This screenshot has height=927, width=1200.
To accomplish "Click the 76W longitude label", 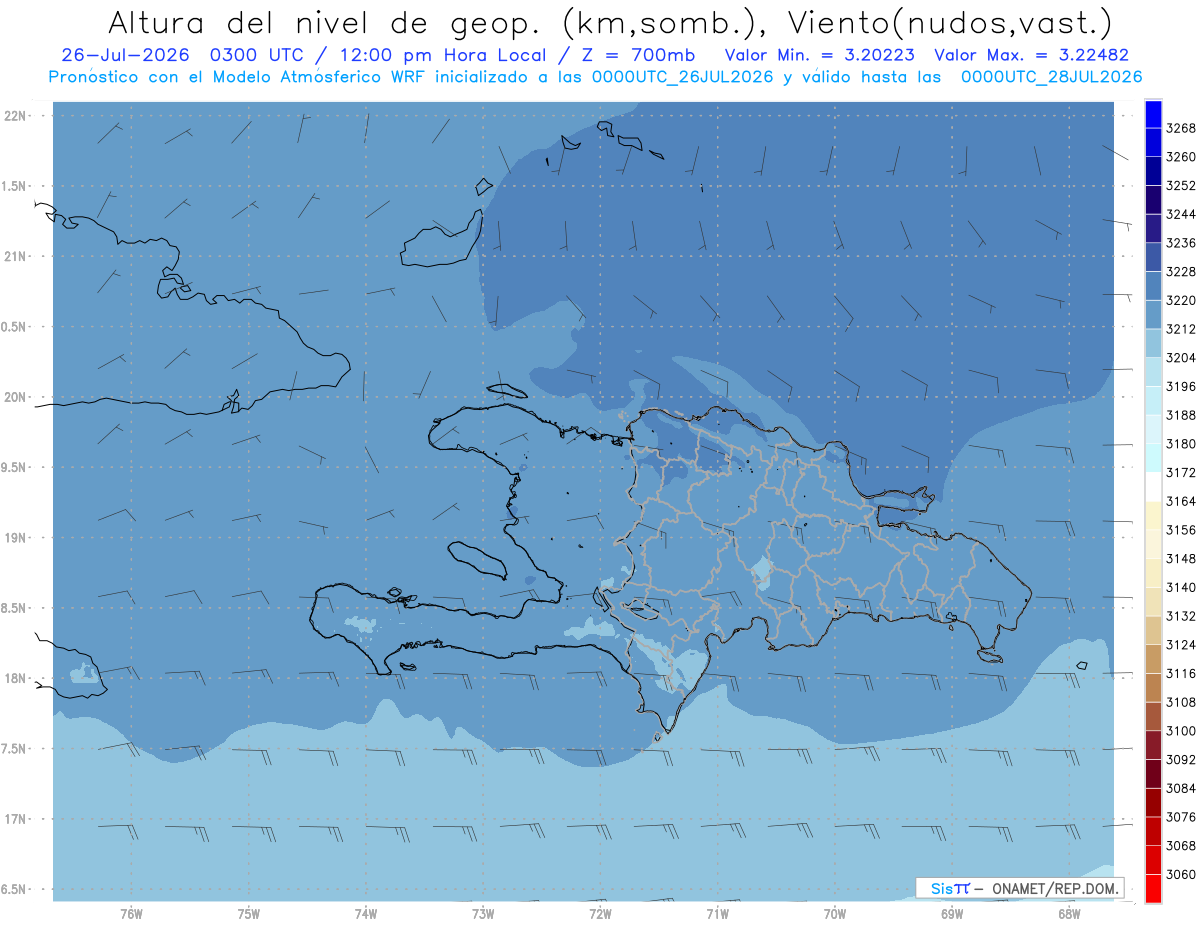I will pyautogui.click(x=131, y=914).
